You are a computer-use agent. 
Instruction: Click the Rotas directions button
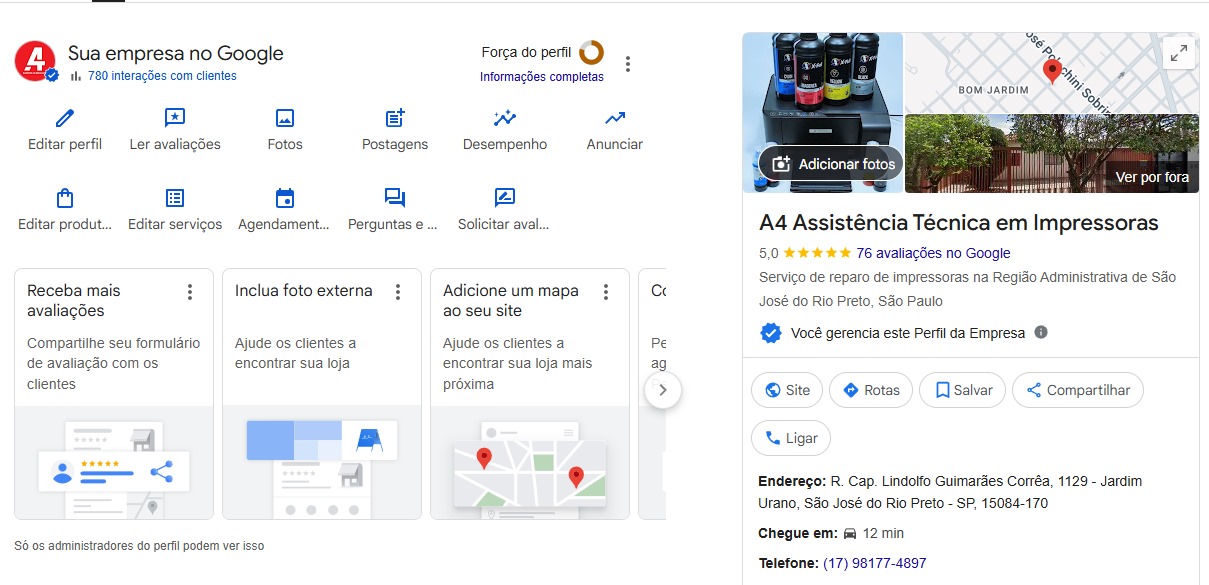(871, 390)
